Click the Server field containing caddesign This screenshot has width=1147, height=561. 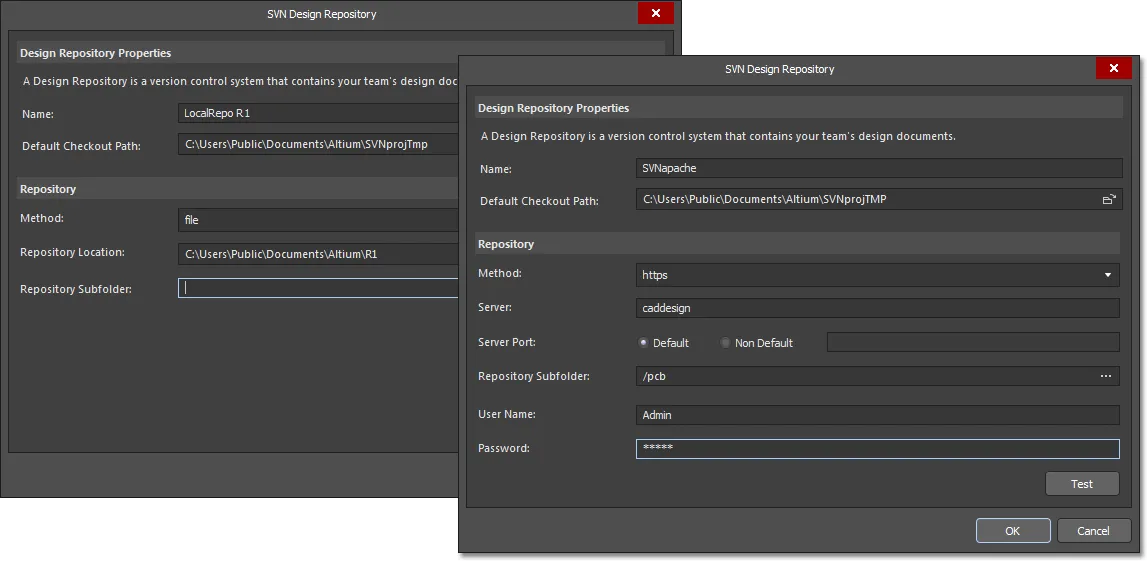click(x=878, y=308)
